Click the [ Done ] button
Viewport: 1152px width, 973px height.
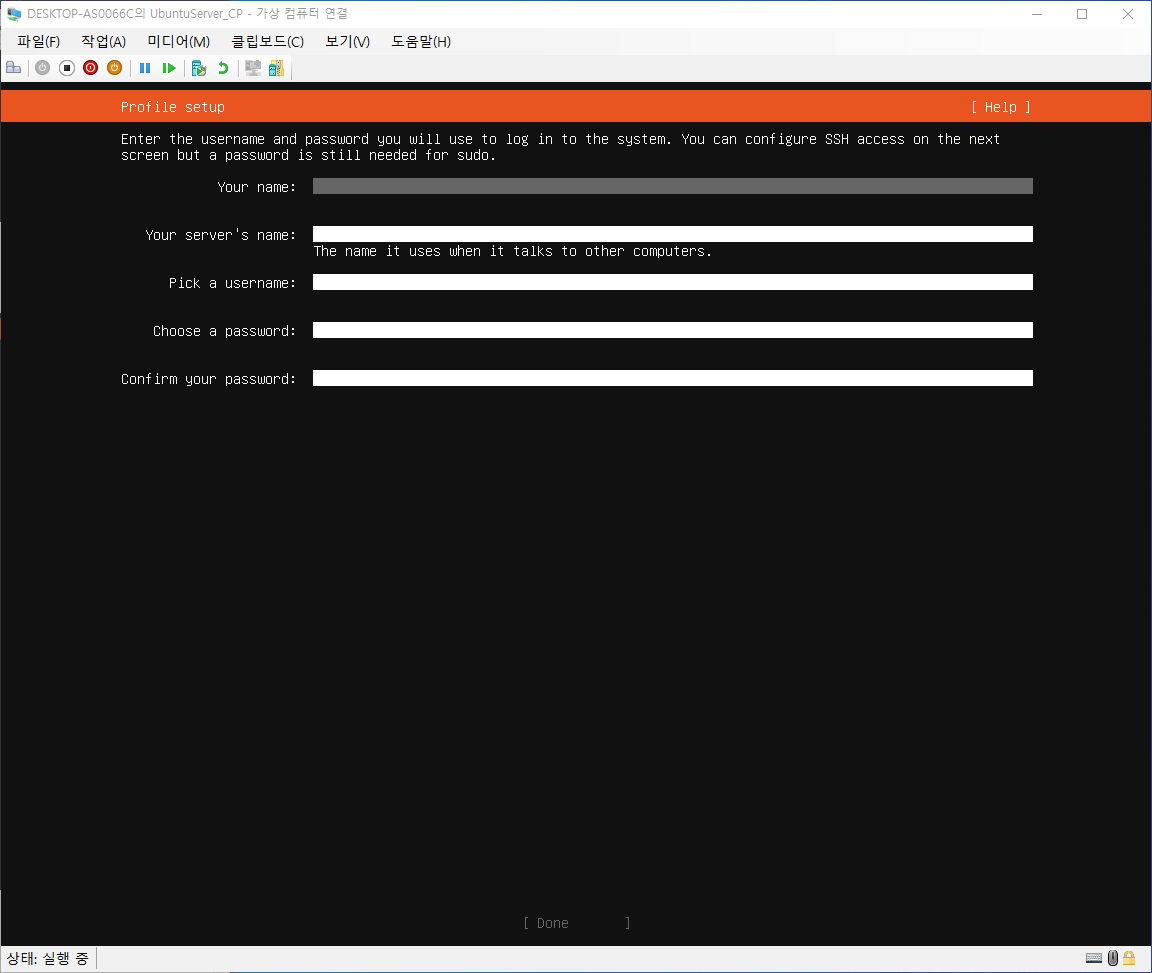click(x=577, y=923)
